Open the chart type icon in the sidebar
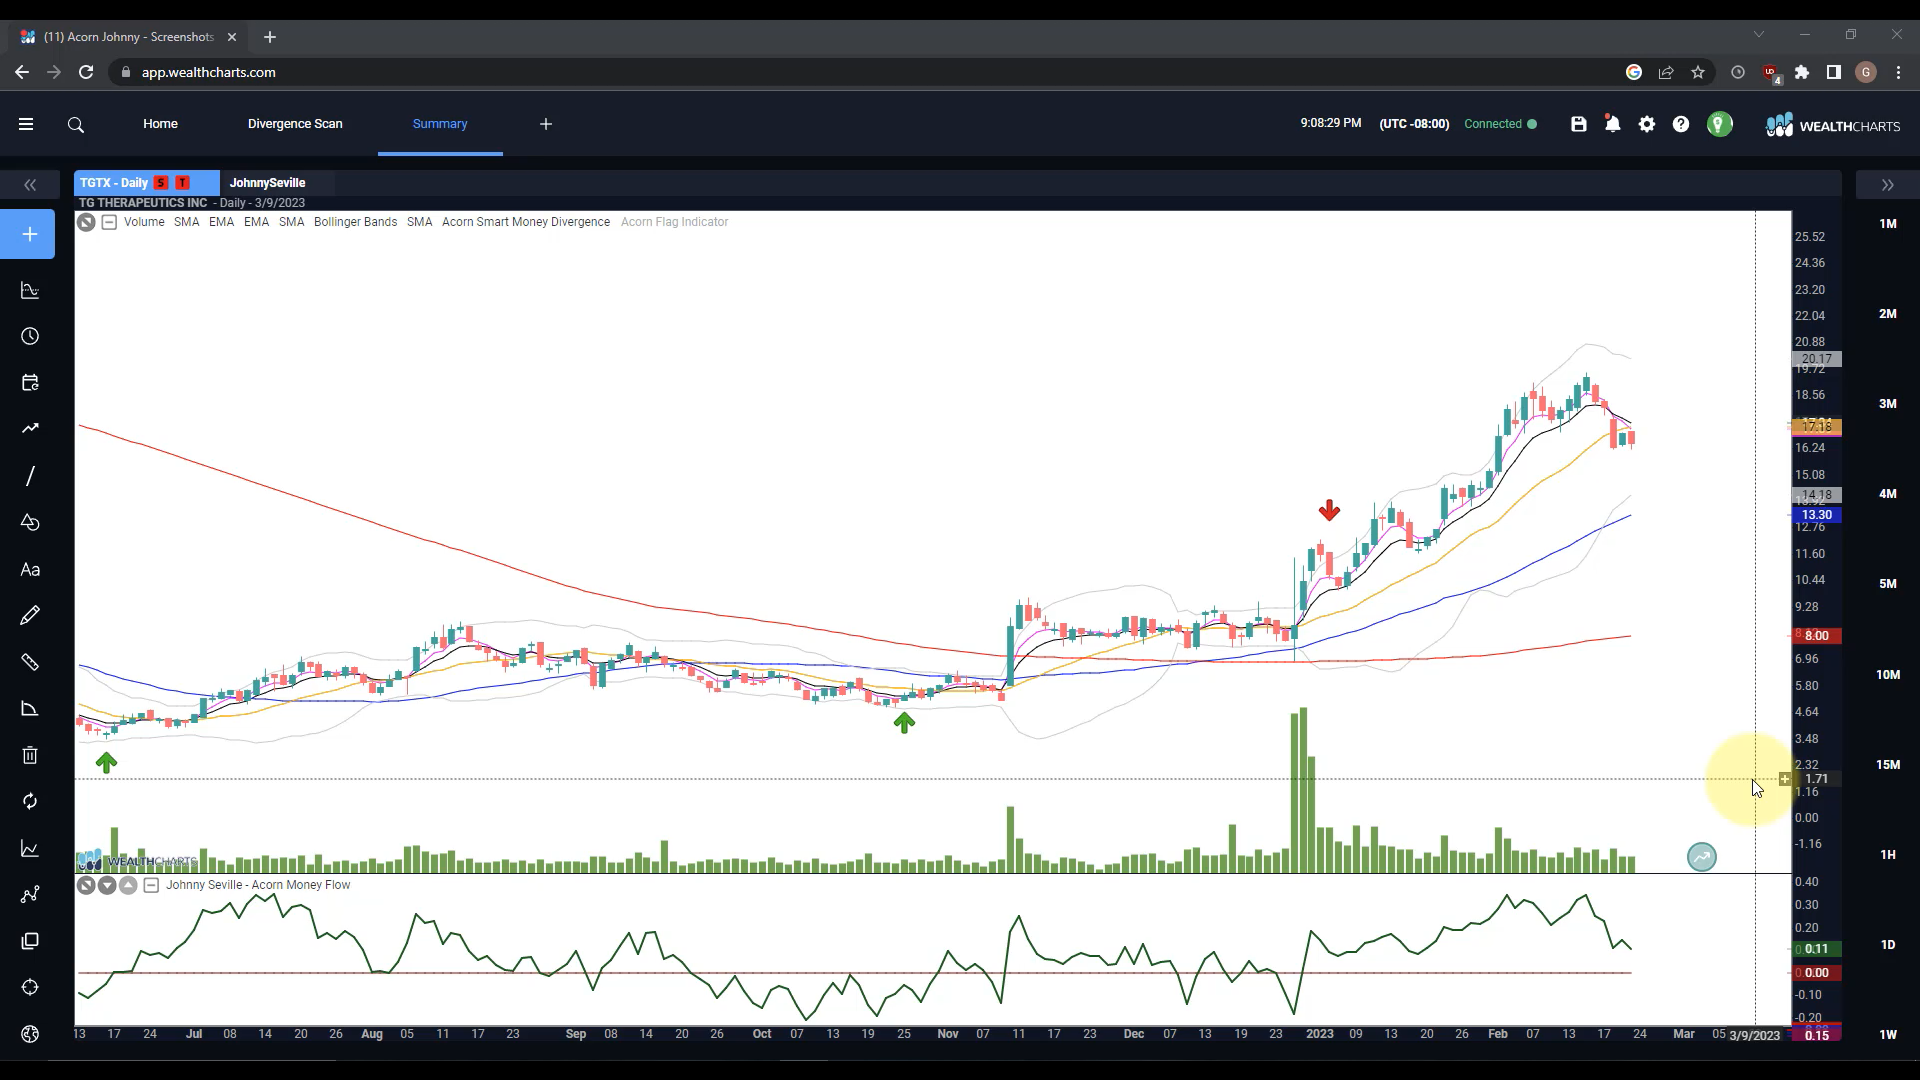Image resolution: width=1920 pixels, height=1080 pixels. (30, 290)
